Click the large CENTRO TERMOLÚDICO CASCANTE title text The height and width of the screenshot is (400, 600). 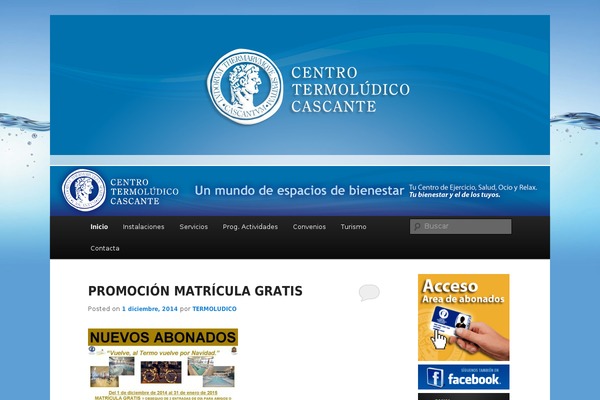(x=350, y=90)
